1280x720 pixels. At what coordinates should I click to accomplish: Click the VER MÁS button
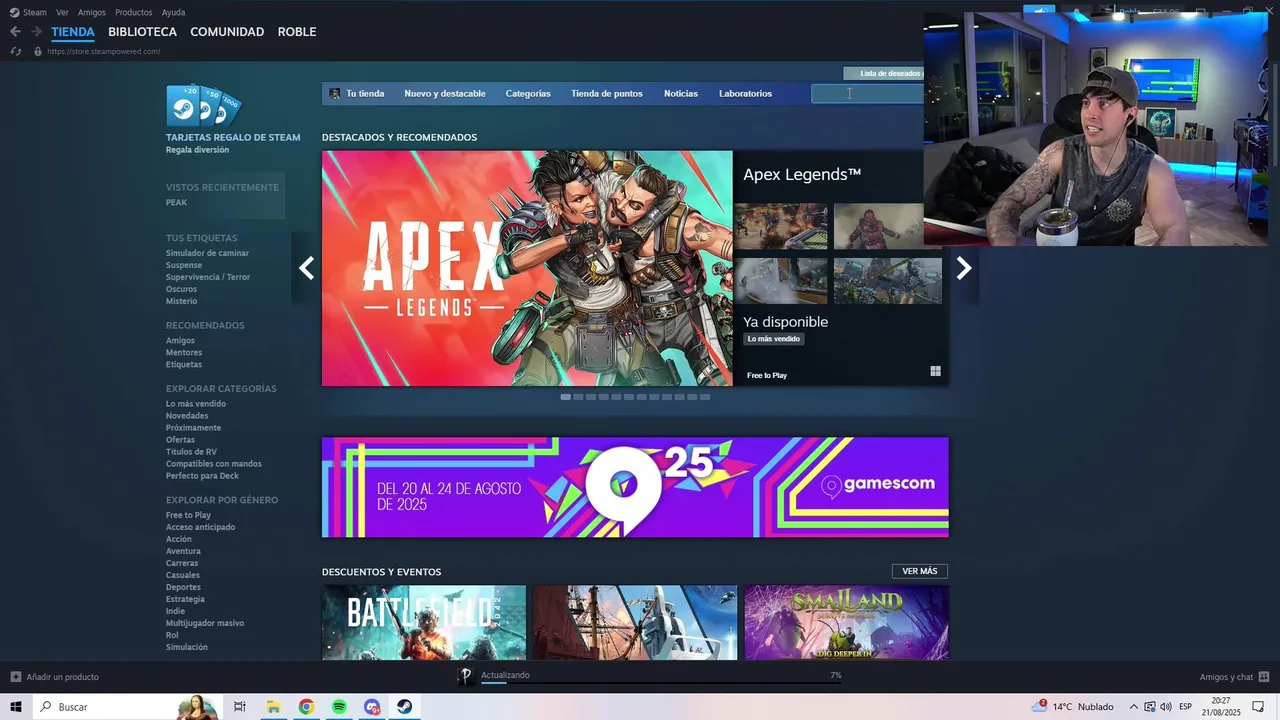pyautogui.click(x=920, y=571)
